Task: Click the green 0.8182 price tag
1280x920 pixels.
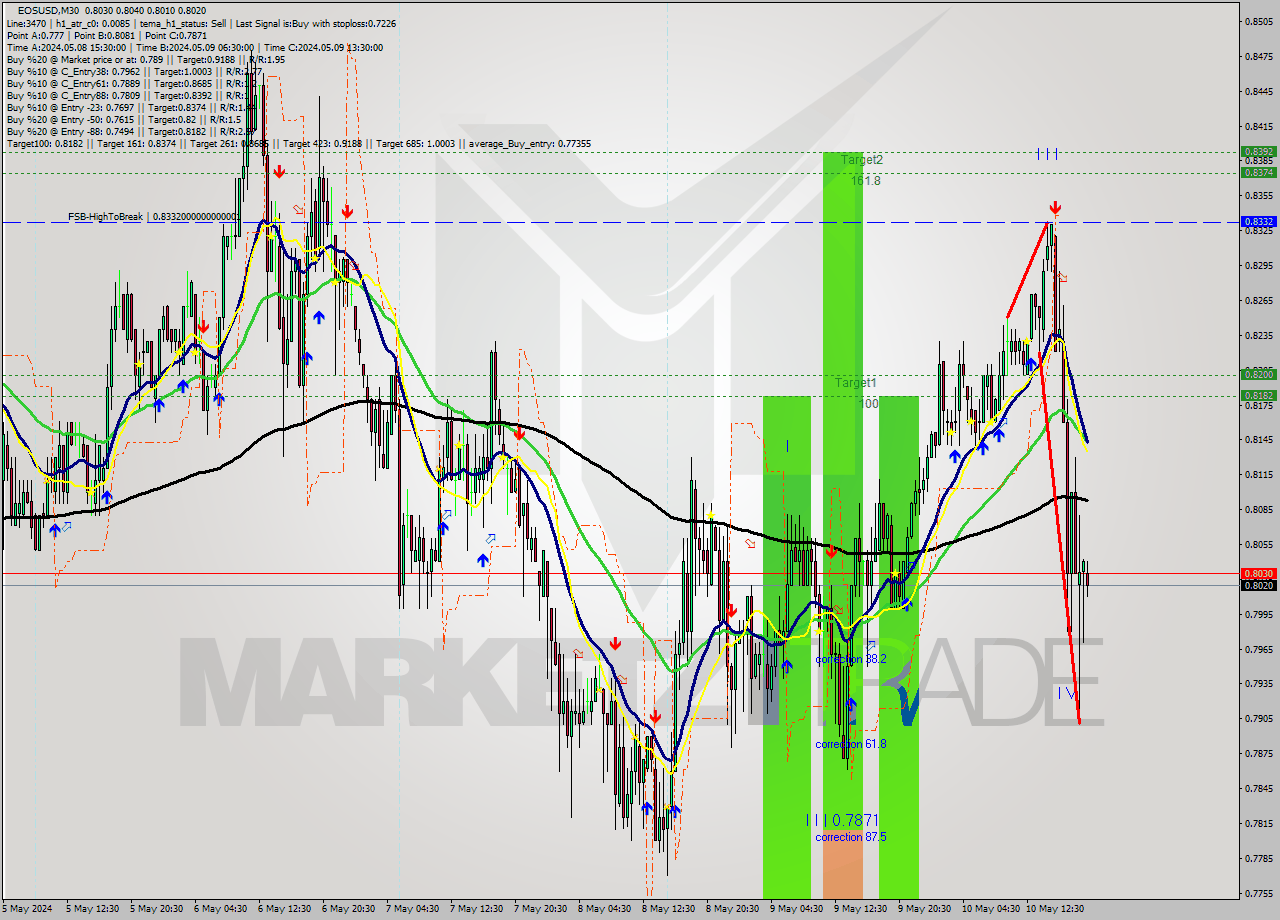Action: (1257, 395)
